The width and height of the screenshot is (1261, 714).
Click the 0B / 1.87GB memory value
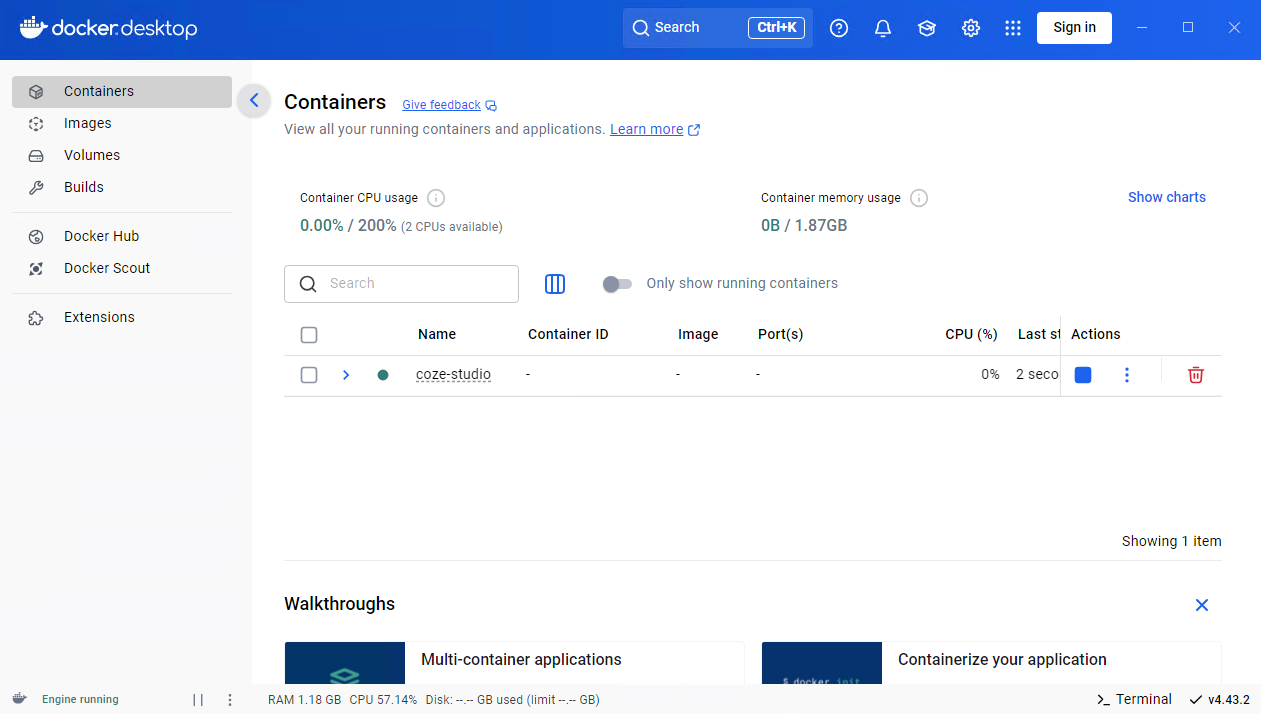pyautogui.click(x=804, y=226)
